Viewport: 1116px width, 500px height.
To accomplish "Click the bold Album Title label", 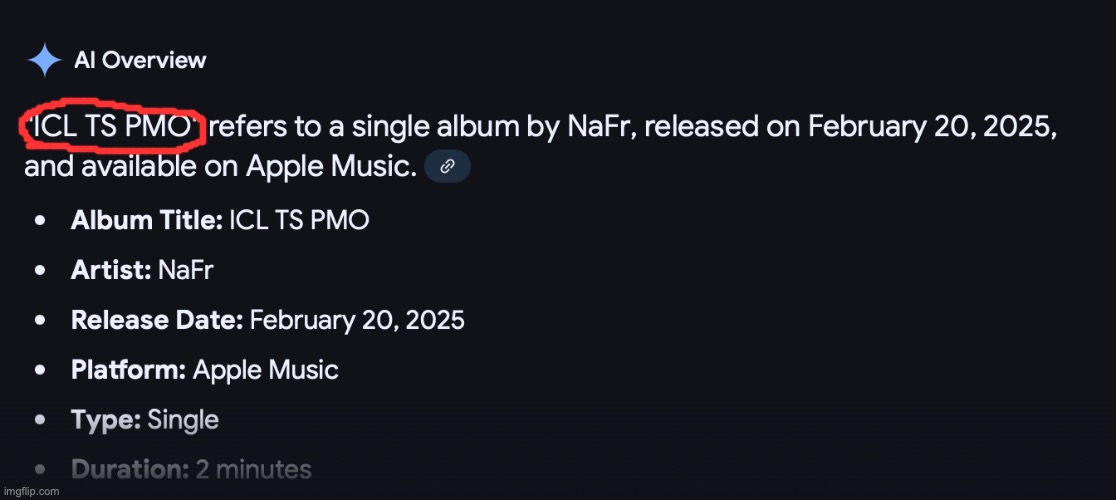I will tap(147, 220).
